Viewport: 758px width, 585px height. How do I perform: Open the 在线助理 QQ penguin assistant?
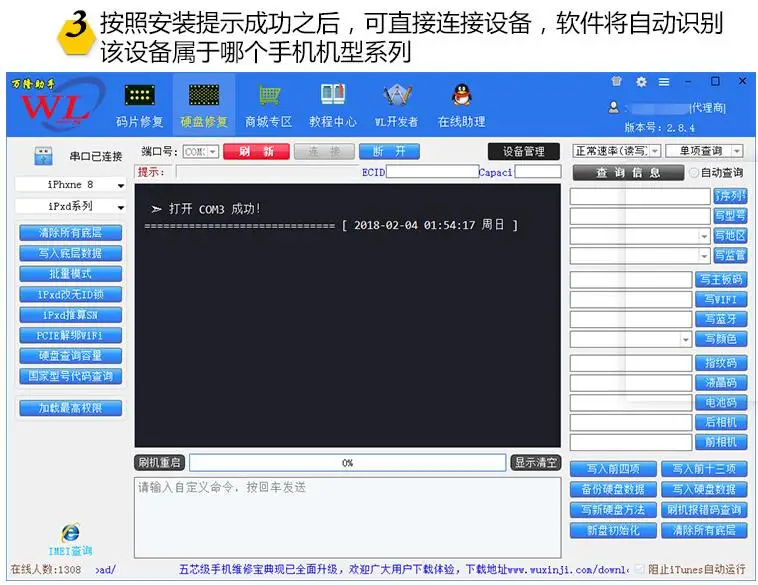(462, 105)
